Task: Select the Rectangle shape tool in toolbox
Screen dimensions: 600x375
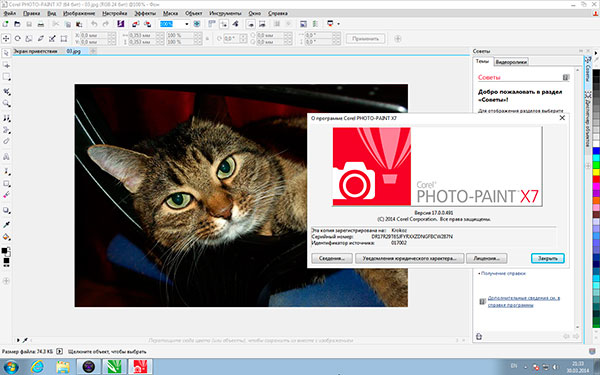Action: pyautogui.click(x=6, y=183)
